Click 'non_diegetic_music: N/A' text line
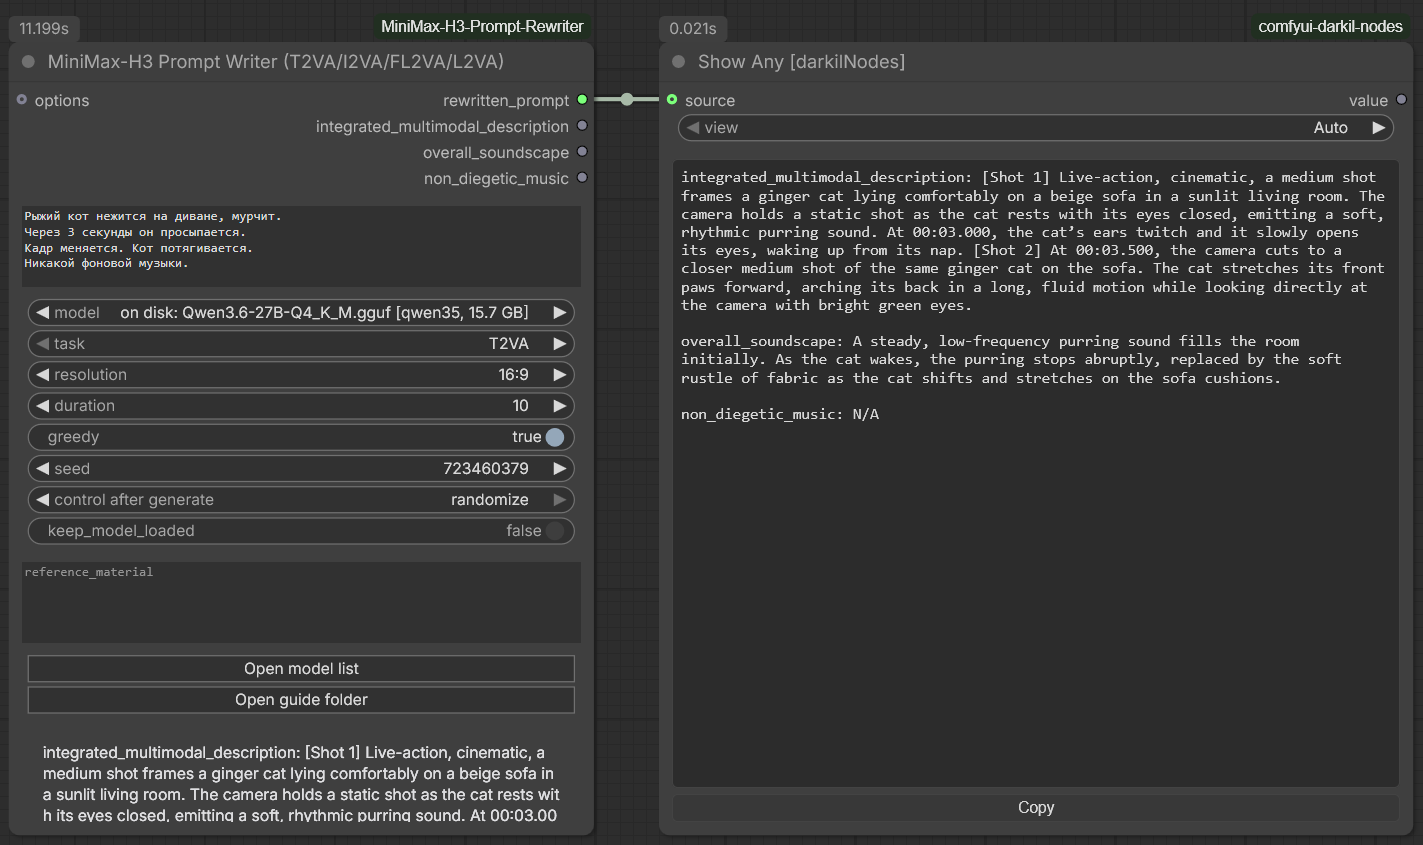Image resolution: width=1423 pixels, height=845 pixels. [x=780, y=414]
